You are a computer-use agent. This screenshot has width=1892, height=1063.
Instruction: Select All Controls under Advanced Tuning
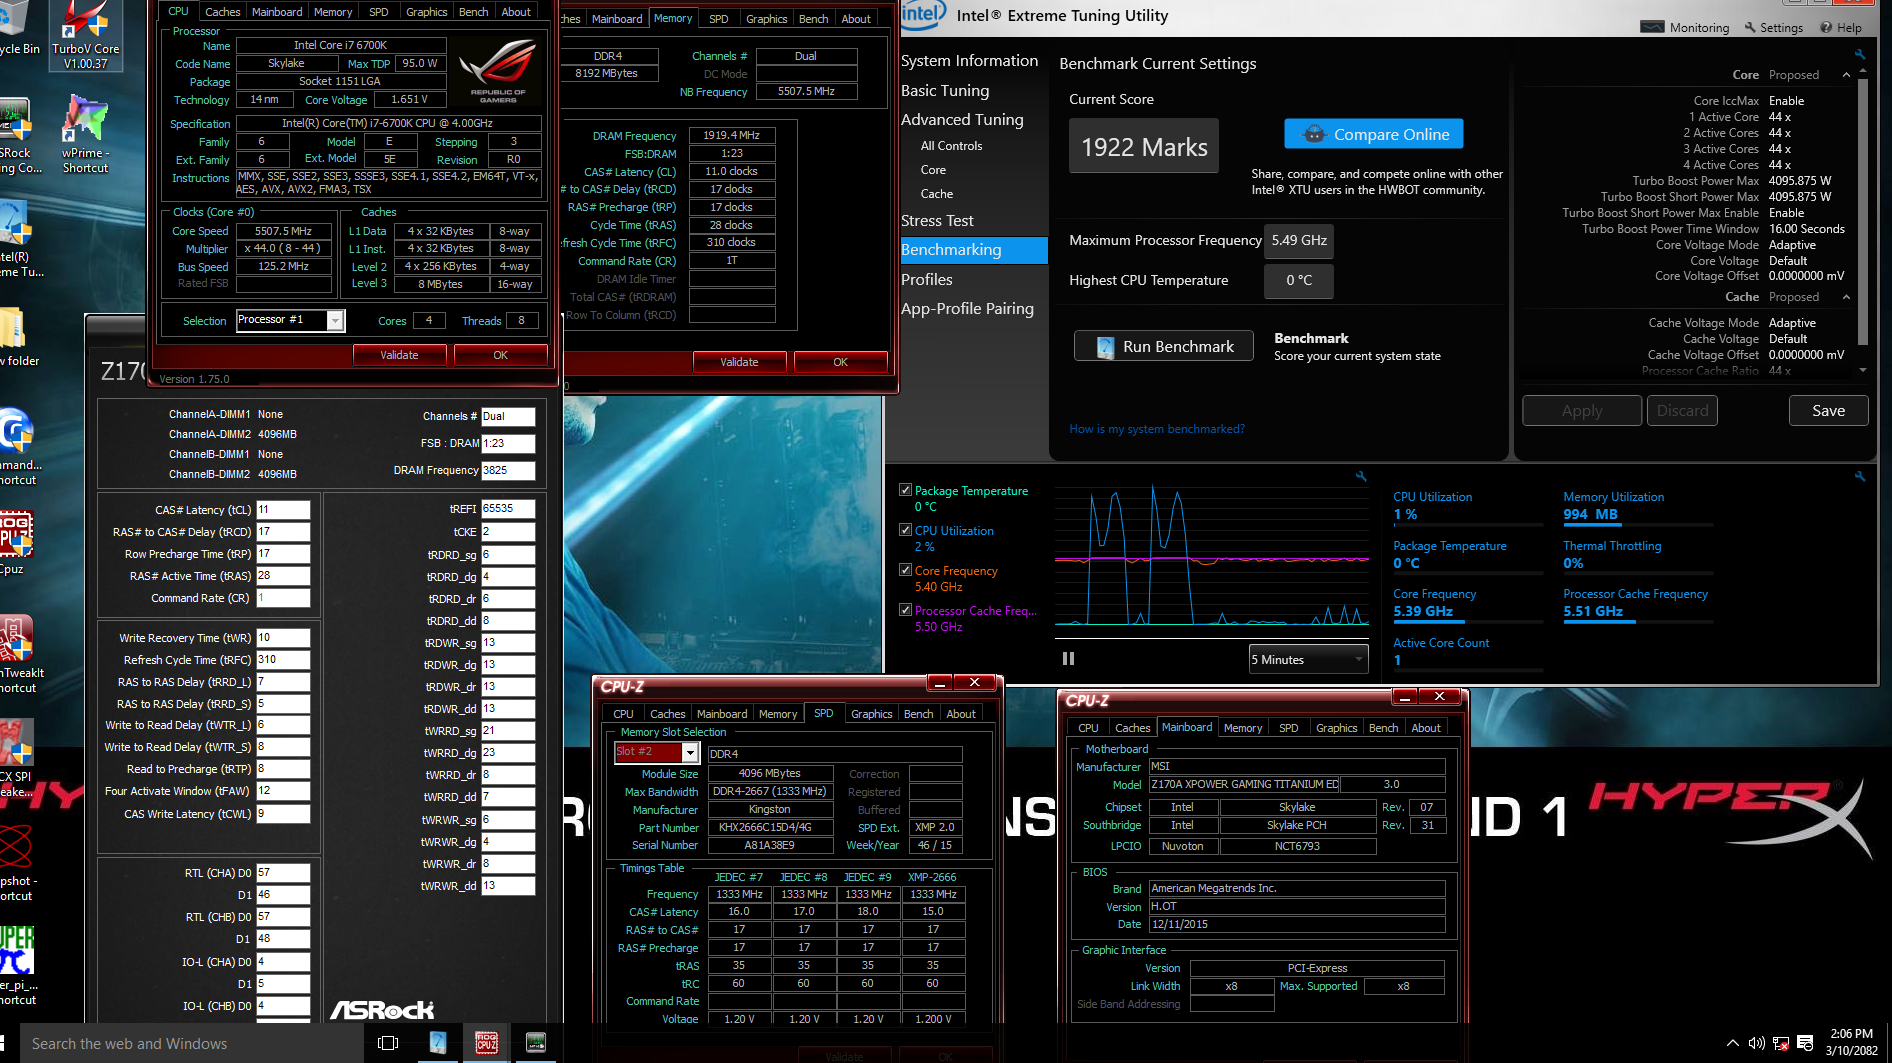pyautogui.click(x=951, y=146)
